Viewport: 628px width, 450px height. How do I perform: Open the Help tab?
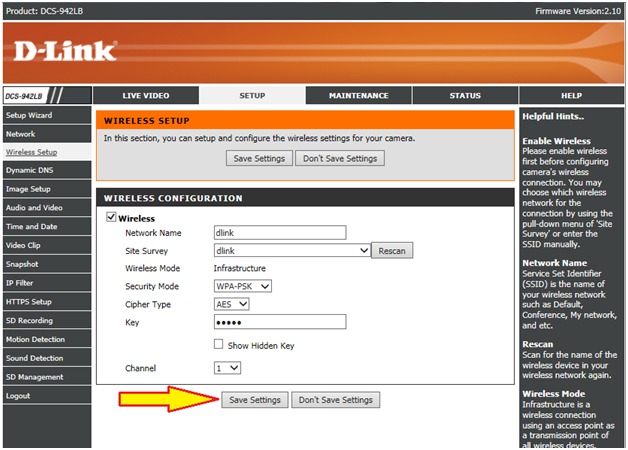click(x=571, y=96)
